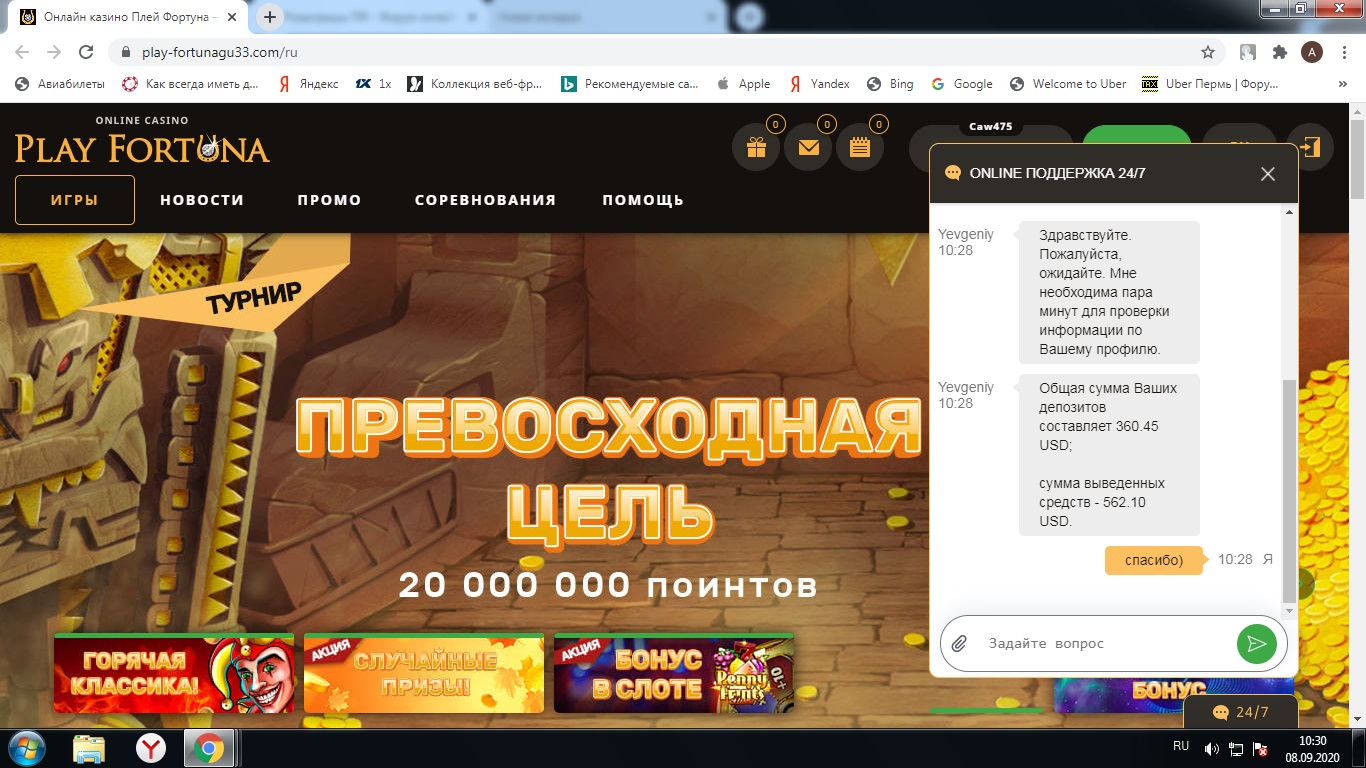Open the gift bonuses icon
Image resolution: width=1366 pixels, height=768 pixels.
click(756, 148)
